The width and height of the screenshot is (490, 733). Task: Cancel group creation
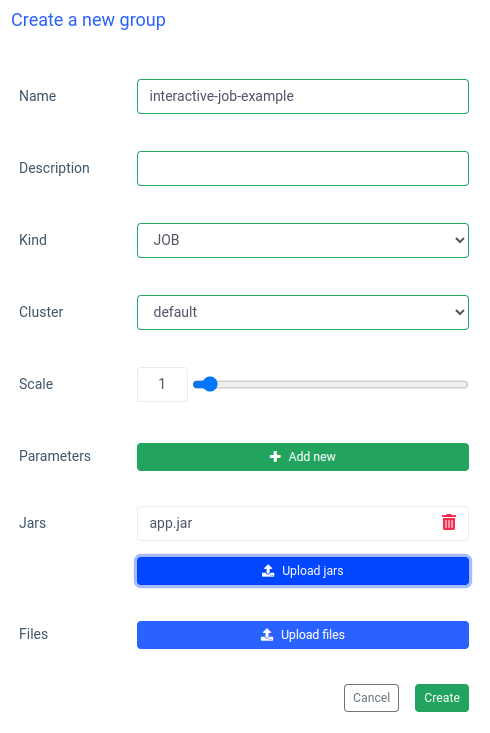tap(371, 698)
